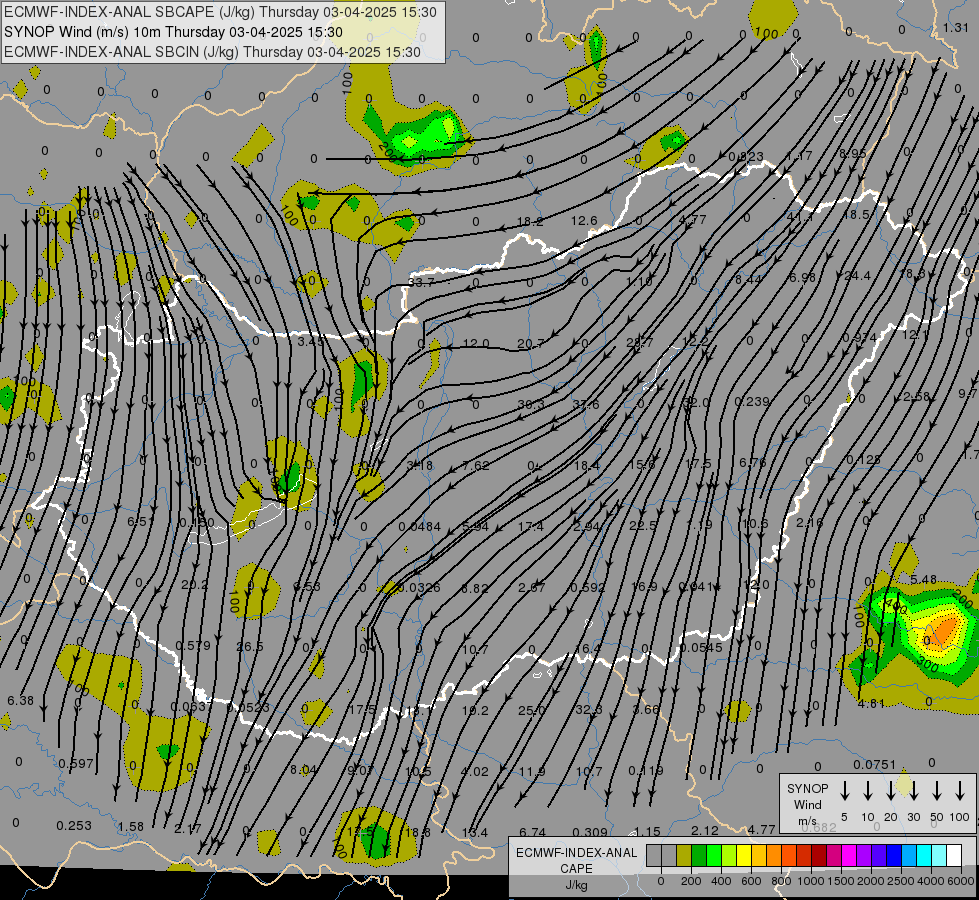This screenshot has height=900, width=979.
Task: Click the 19.2 value on the map
Action: pos(476,710)
